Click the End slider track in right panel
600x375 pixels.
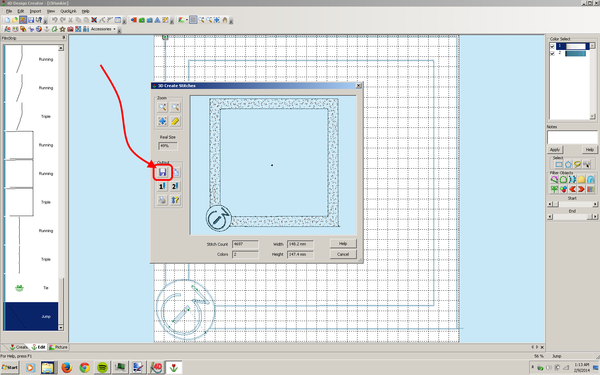pos(572,217)
